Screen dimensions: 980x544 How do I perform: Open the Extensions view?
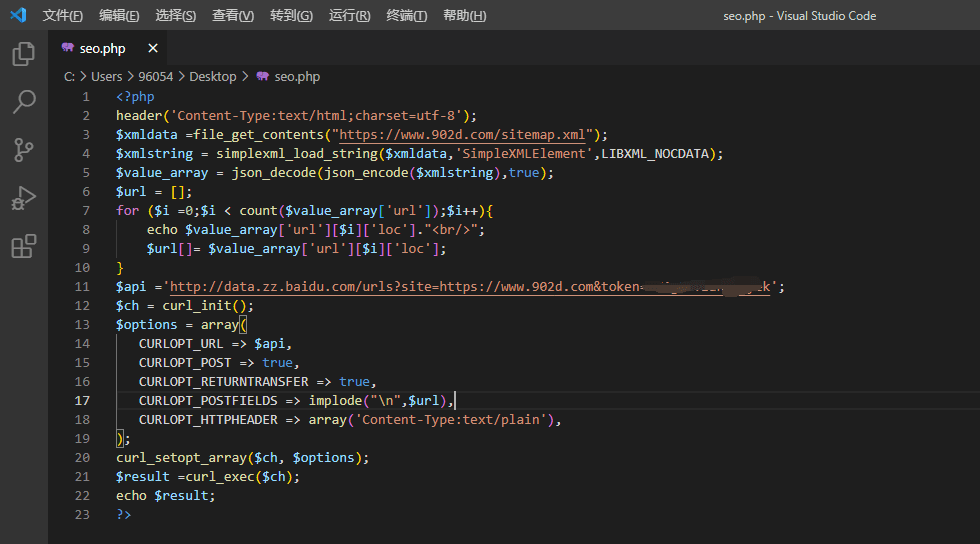click(x=23, y=246)
